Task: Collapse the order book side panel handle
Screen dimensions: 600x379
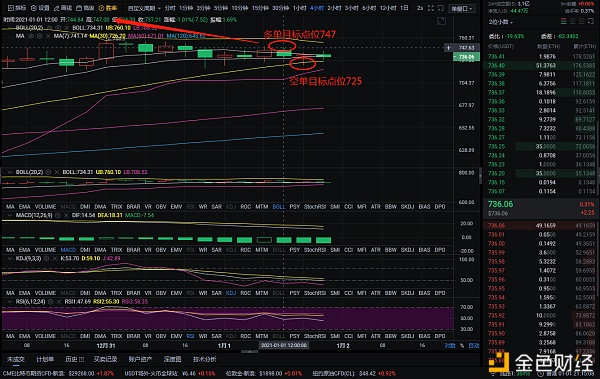Action: (x=481, y=176)
